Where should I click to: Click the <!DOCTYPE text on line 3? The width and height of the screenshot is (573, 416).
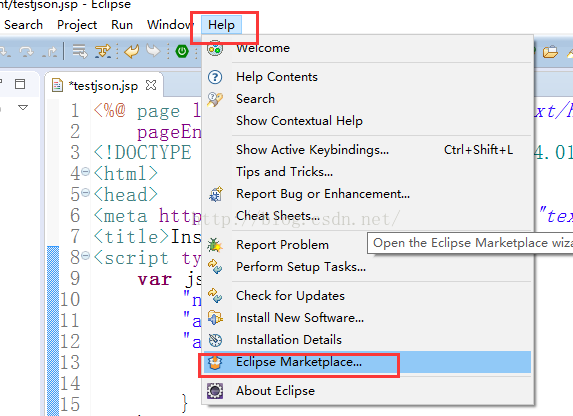pyautogui.click(x=143, y=153)
